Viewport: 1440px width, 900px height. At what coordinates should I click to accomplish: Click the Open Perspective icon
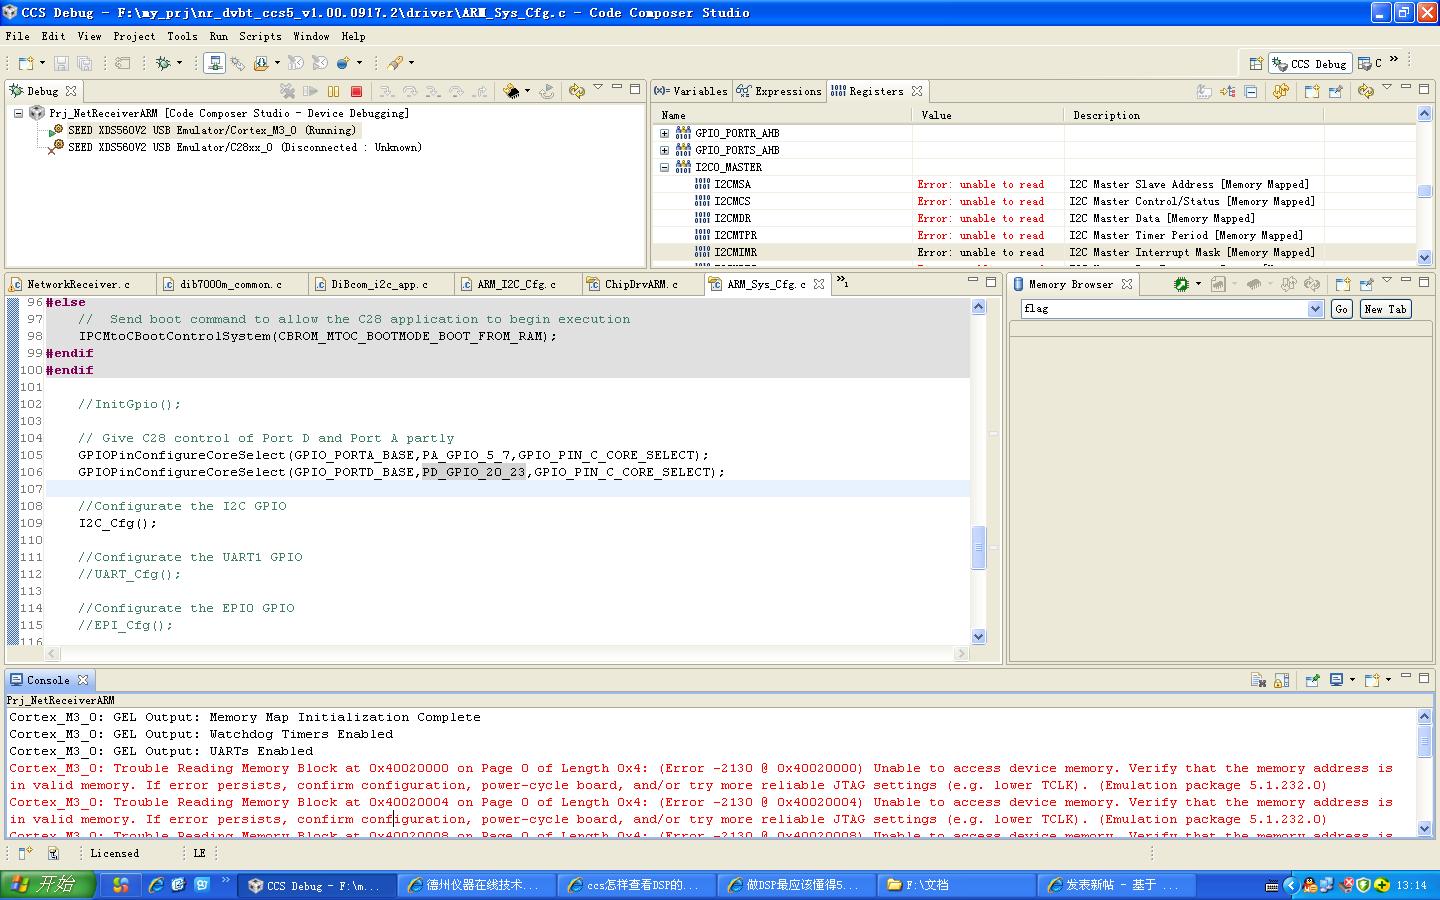pos(1256,63)
